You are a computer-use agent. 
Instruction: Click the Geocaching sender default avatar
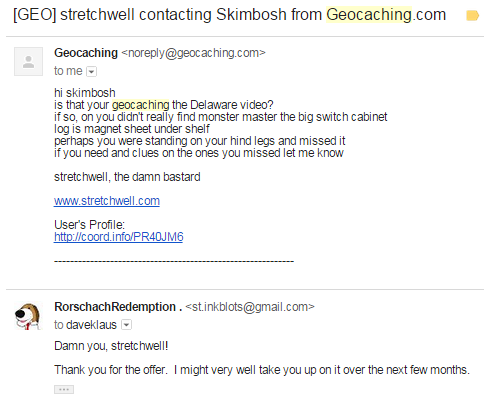28,62
